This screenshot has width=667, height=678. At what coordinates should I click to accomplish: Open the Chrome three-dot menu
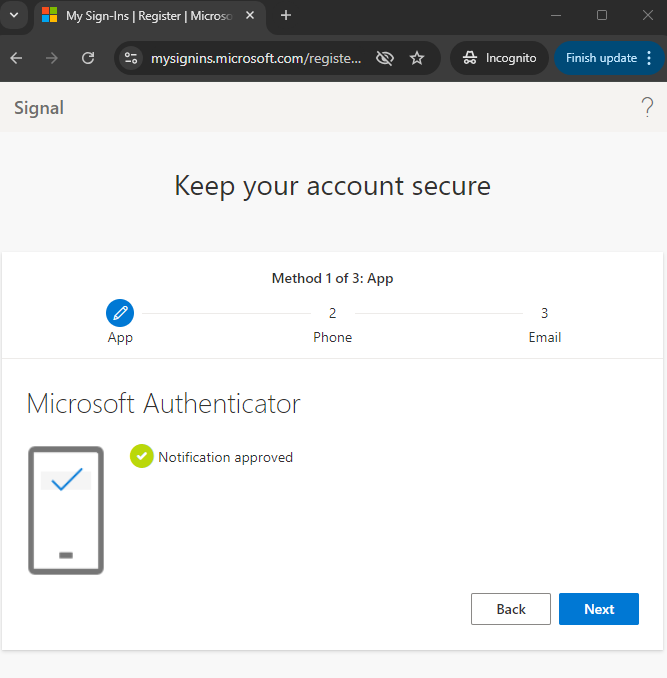click(649, 58)
